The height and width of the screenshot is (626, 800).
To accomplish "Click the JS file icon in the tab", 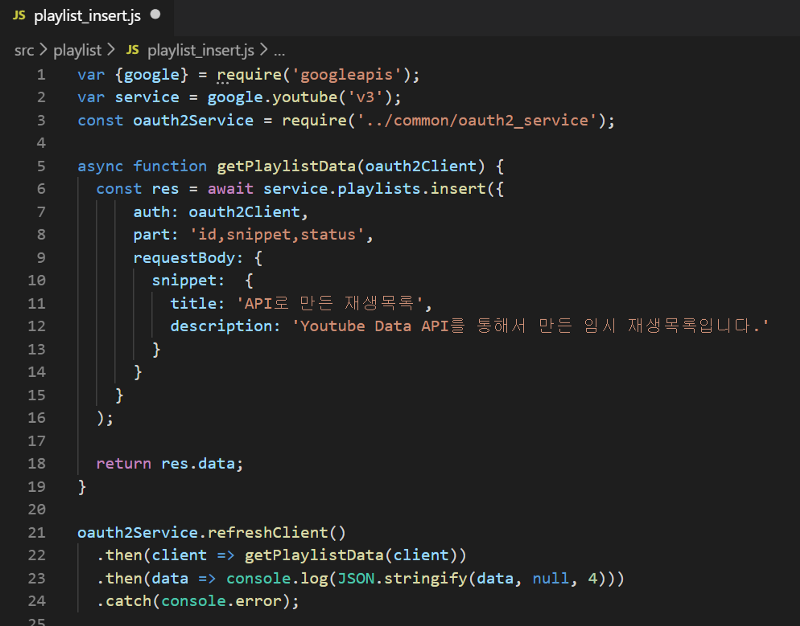I will [x=19, y=15].
